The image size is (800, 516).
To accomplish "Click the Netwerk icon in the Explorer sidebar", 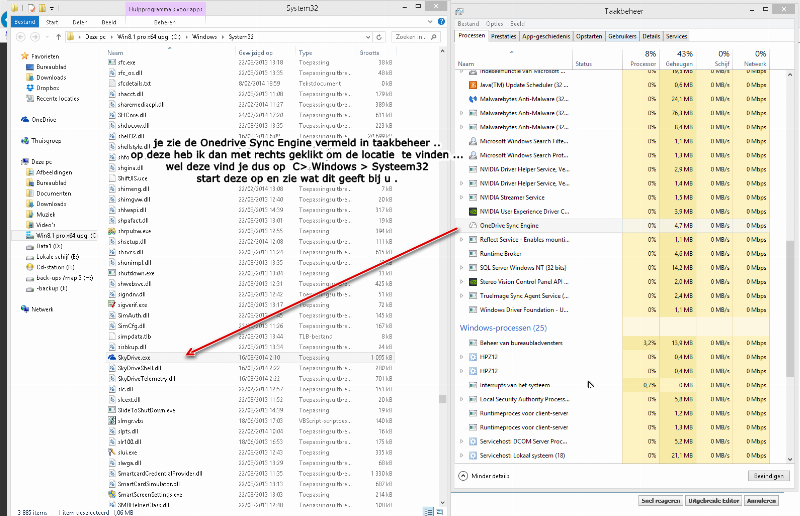I will (25, 309).
